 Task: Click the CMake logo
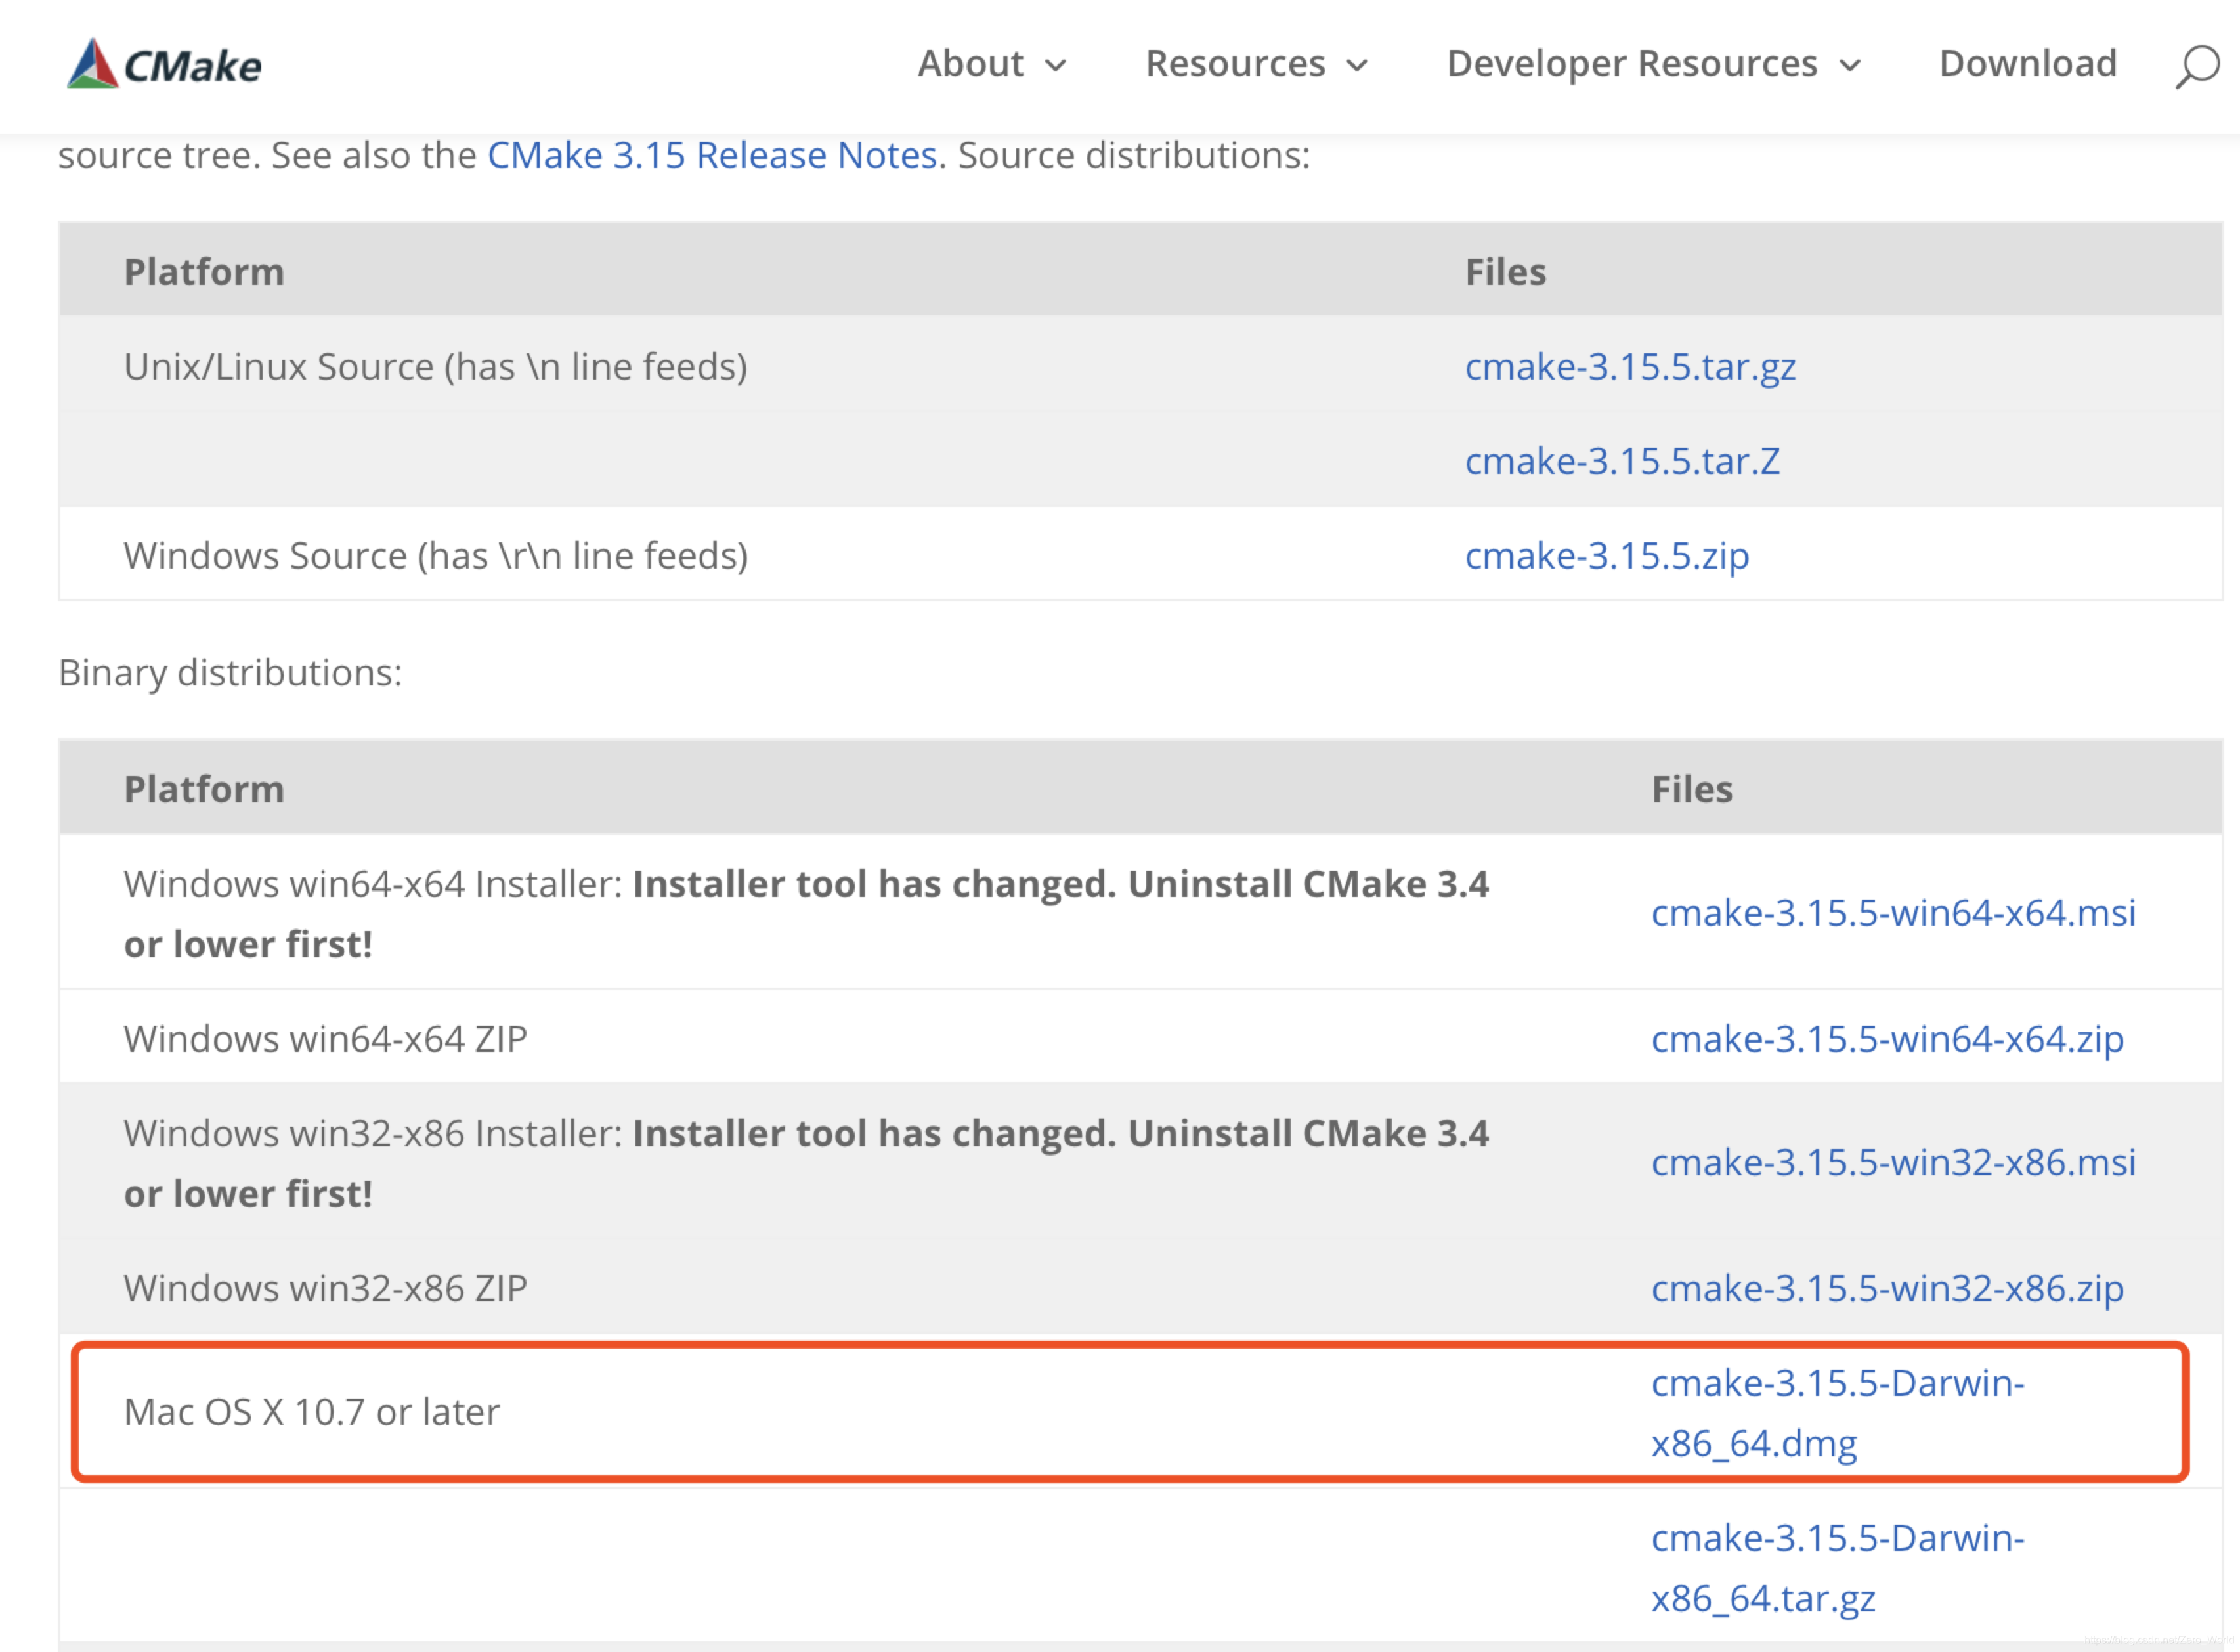coord(165,64)
